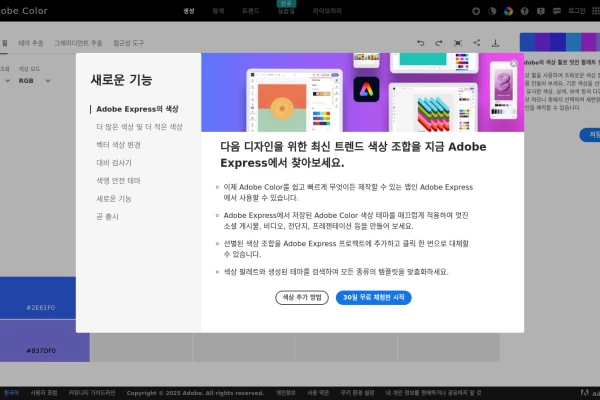The width and height of the screenshot is (600, 400).
Task: Select 새로운 기능 item in dialog list
Action: (114, 199)
